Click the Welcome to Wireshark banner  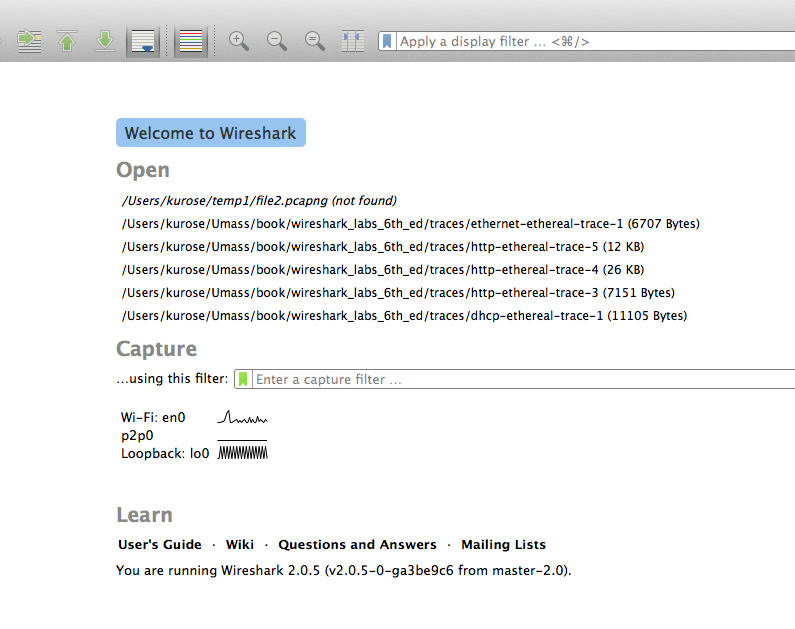(x=211, y=133)
